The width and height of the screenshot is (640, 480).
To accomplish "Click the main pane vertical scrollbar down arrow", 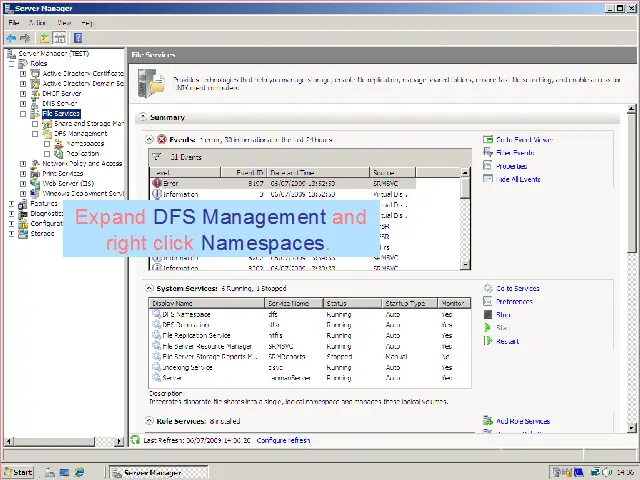I will (x=631, y=427).
